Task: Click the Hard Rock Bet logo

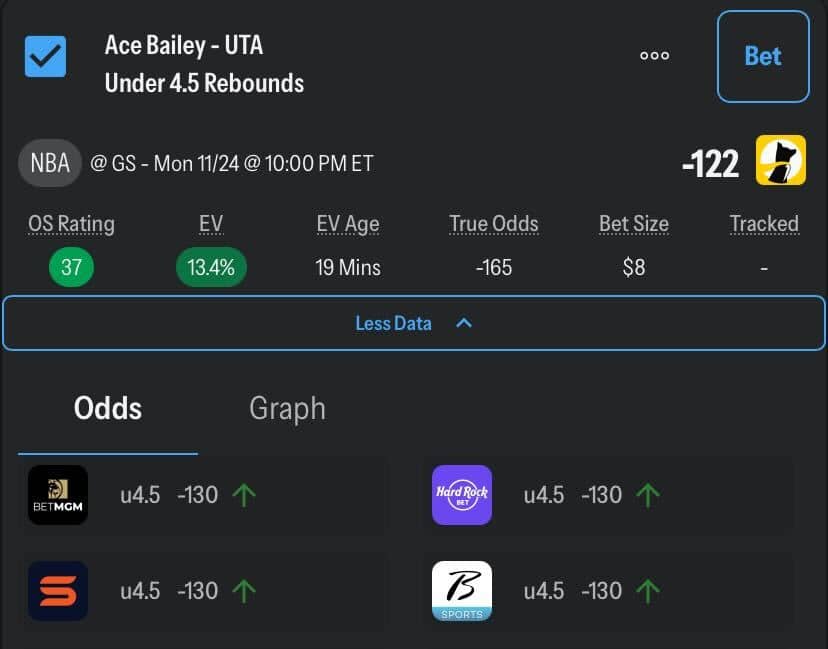Action: point(462,495)
